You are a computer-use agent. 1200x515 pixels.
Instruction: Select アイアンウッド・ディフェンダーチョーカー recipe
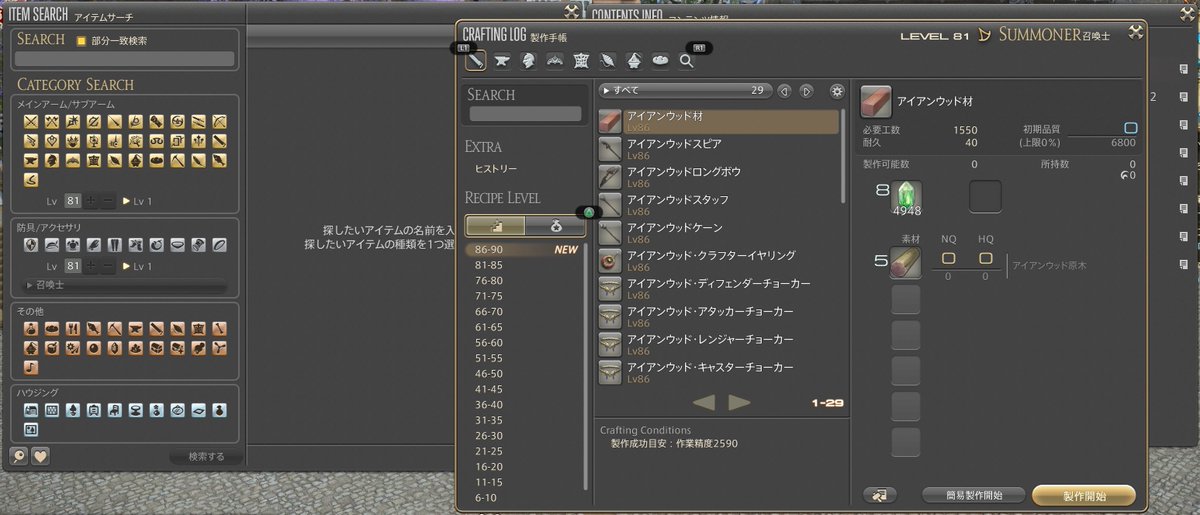coord(719,290)
